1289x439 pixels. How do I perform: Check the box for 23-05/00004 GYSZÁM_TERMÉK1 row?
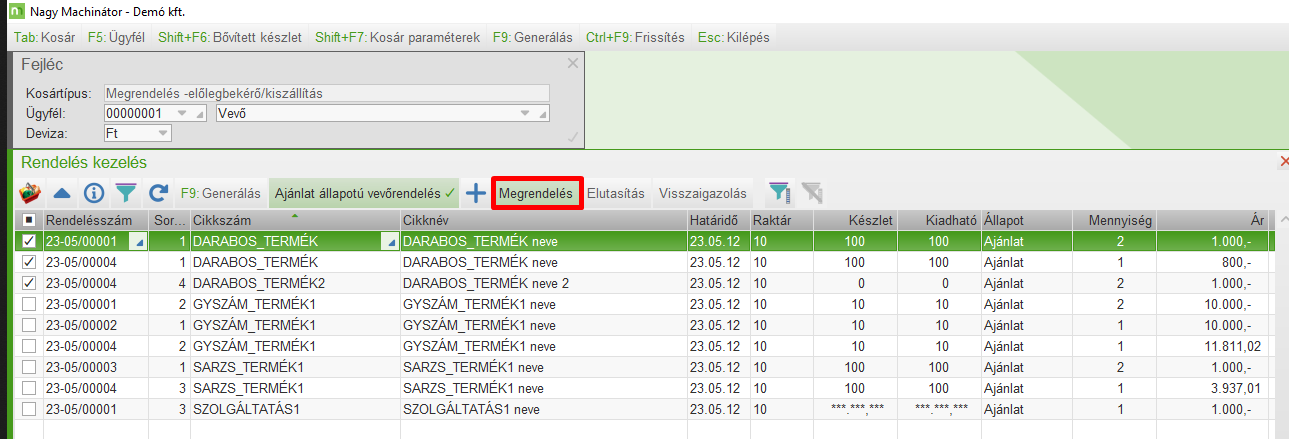[30, 346]
